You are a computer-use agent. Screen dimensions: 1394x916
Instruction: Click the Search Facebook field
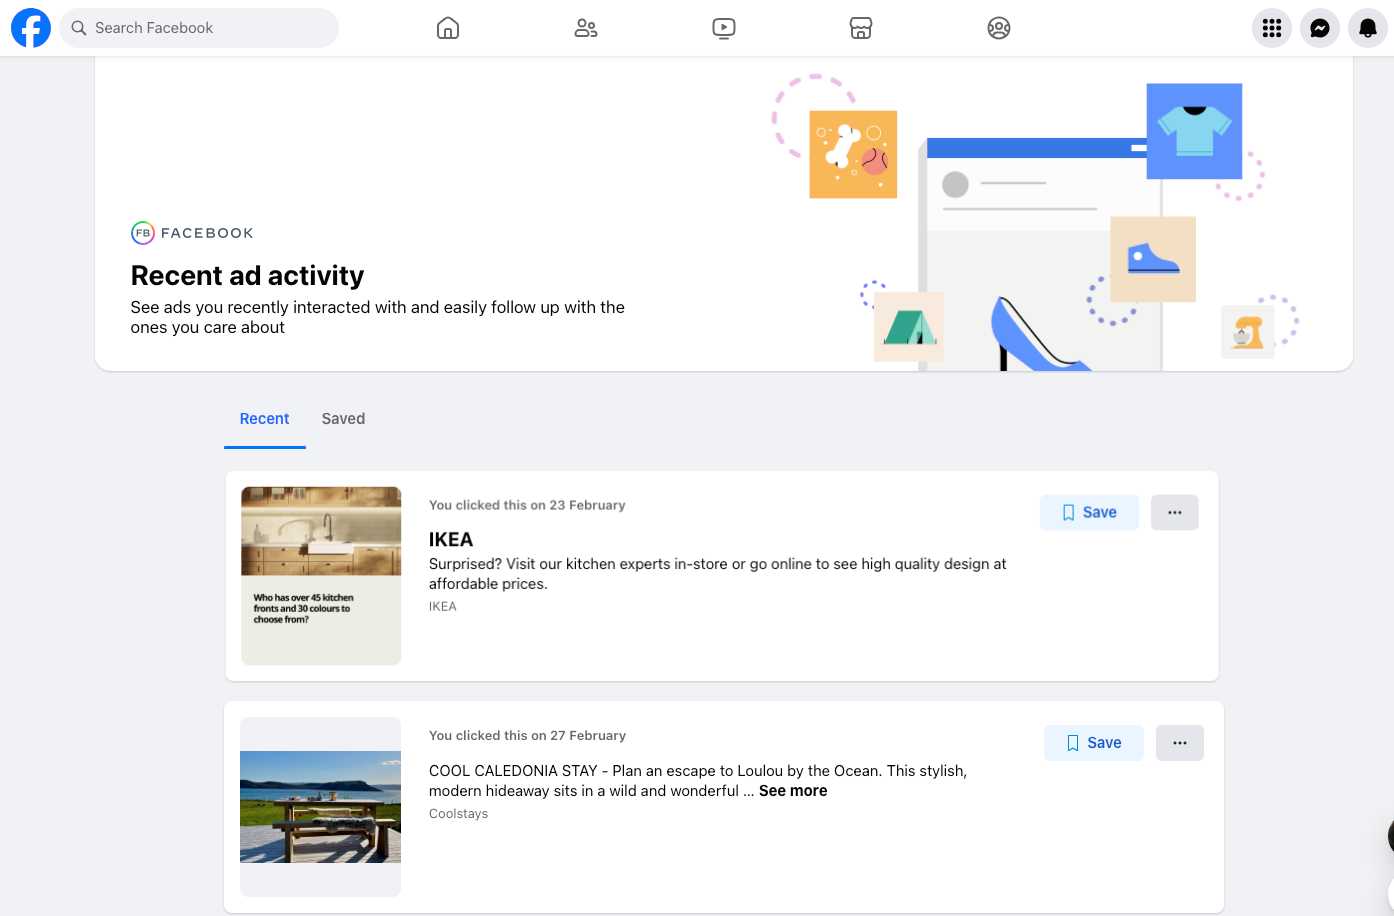pos(199,28)
